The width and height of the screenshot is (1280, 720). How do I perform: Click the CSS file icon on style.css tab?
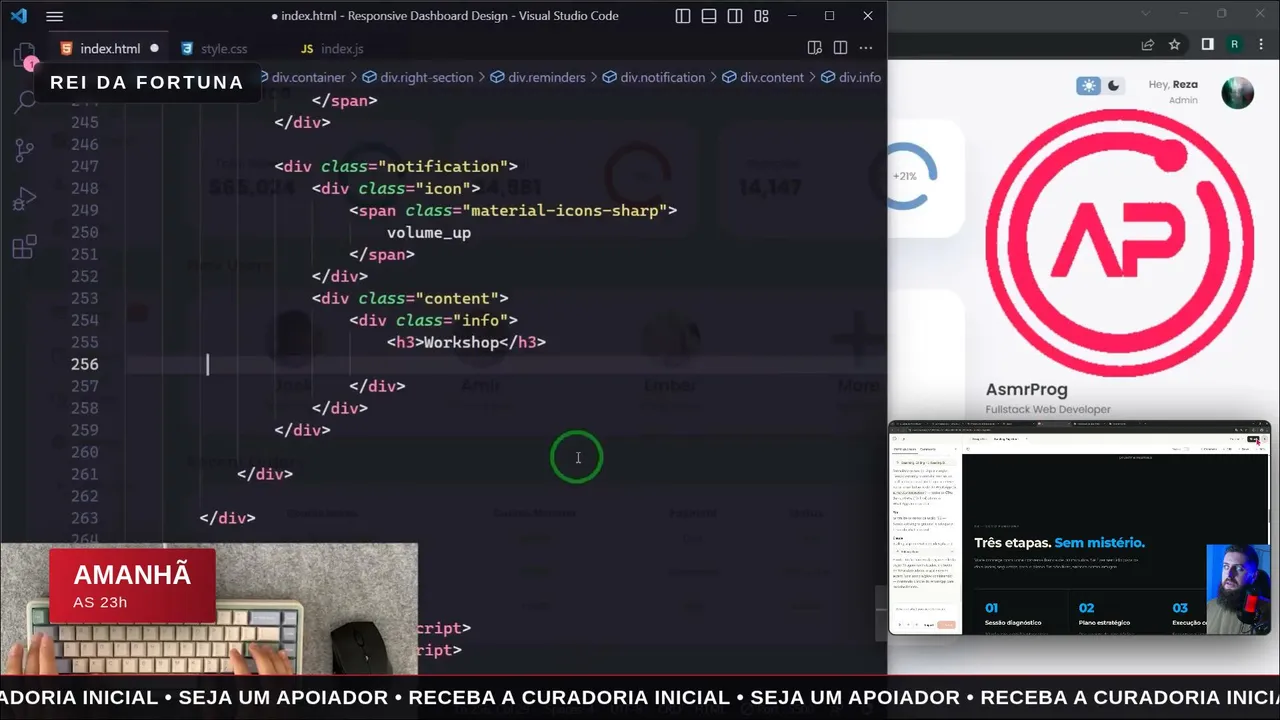pos(187,48)
